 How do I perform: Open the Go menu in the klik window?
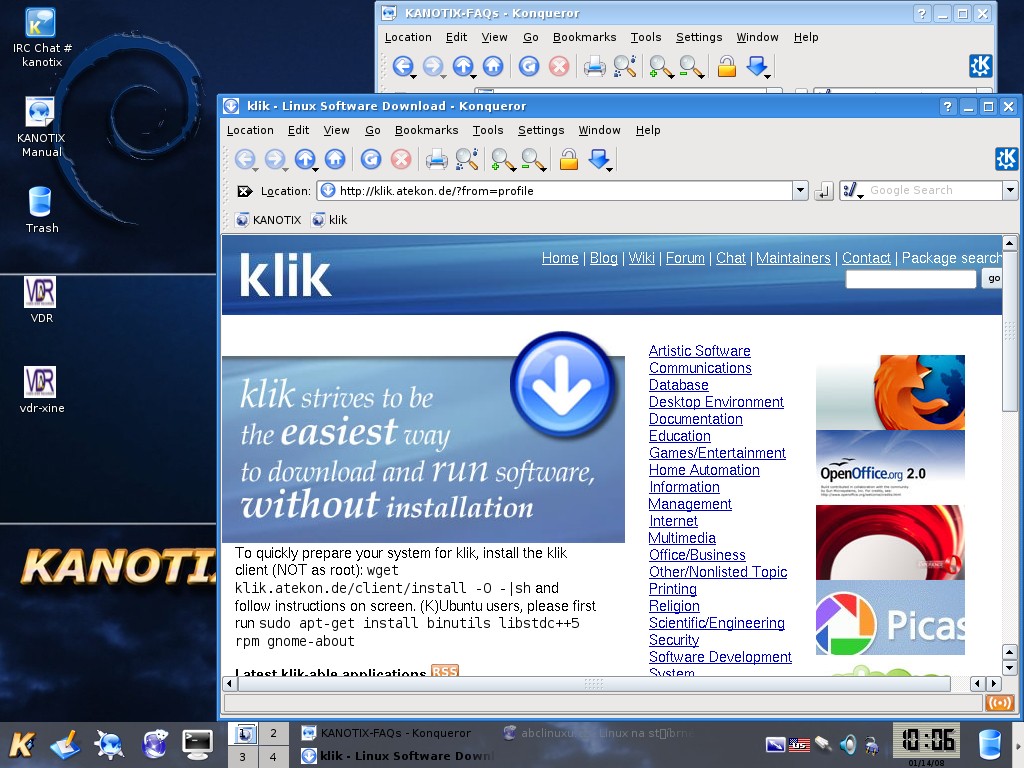373,130
